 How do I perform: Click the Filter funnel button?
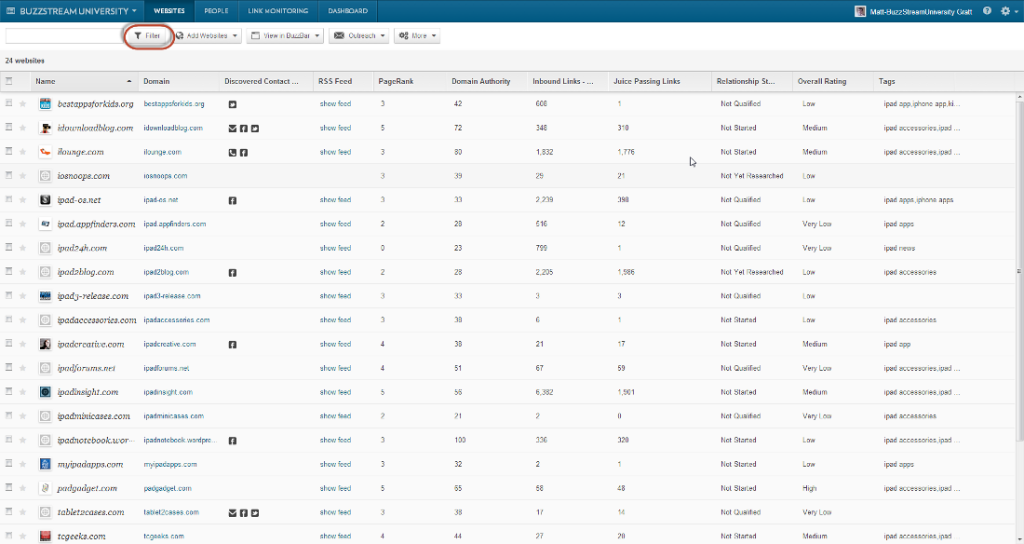(x=148, y=36)
